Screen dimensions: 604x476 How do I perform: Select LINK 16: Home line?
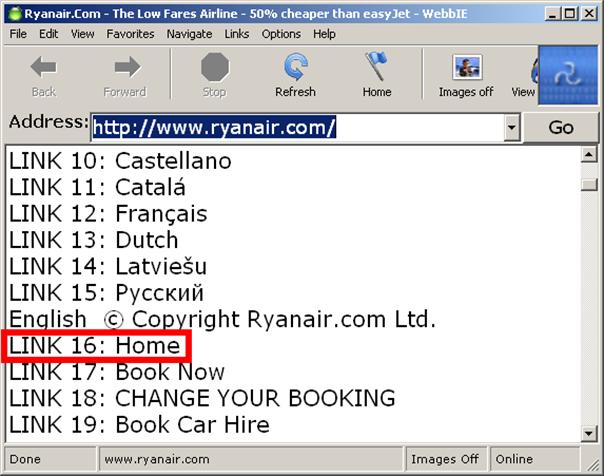[96, 346]
